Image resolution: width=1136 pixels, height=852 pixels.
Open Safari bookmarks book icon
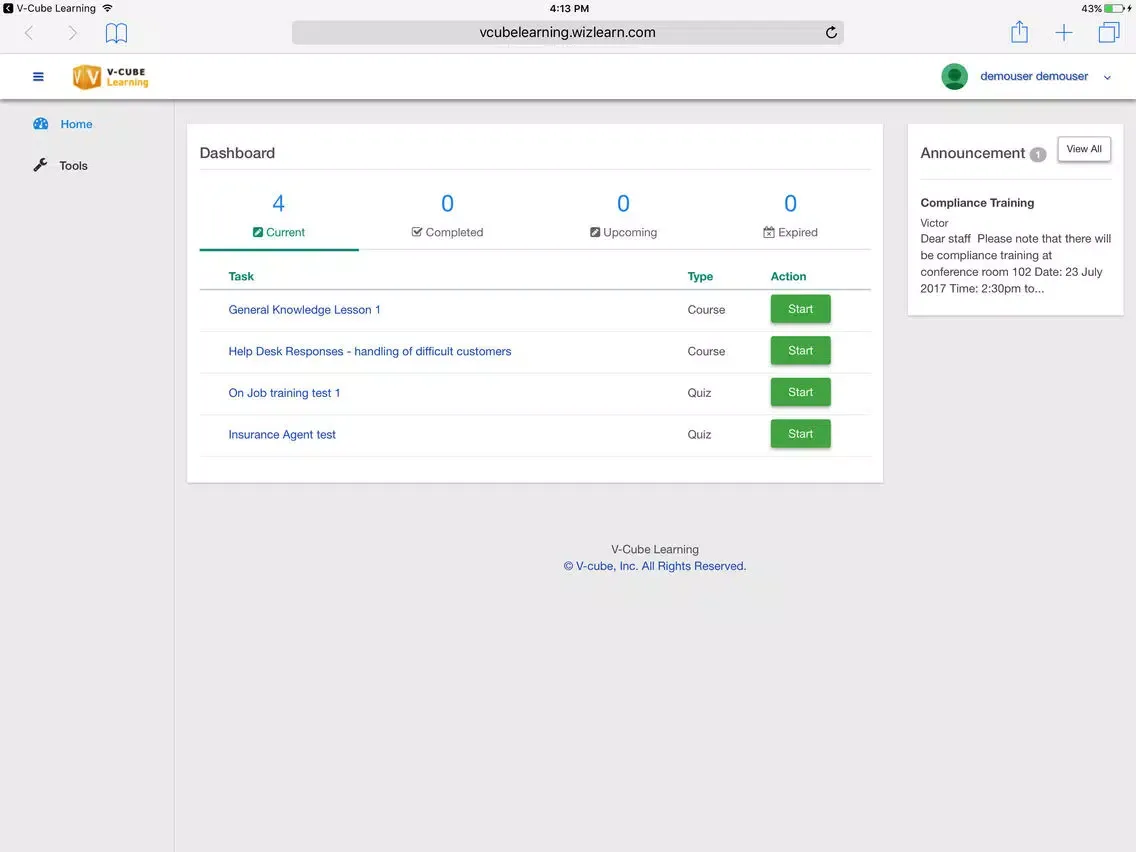[116, 33]
